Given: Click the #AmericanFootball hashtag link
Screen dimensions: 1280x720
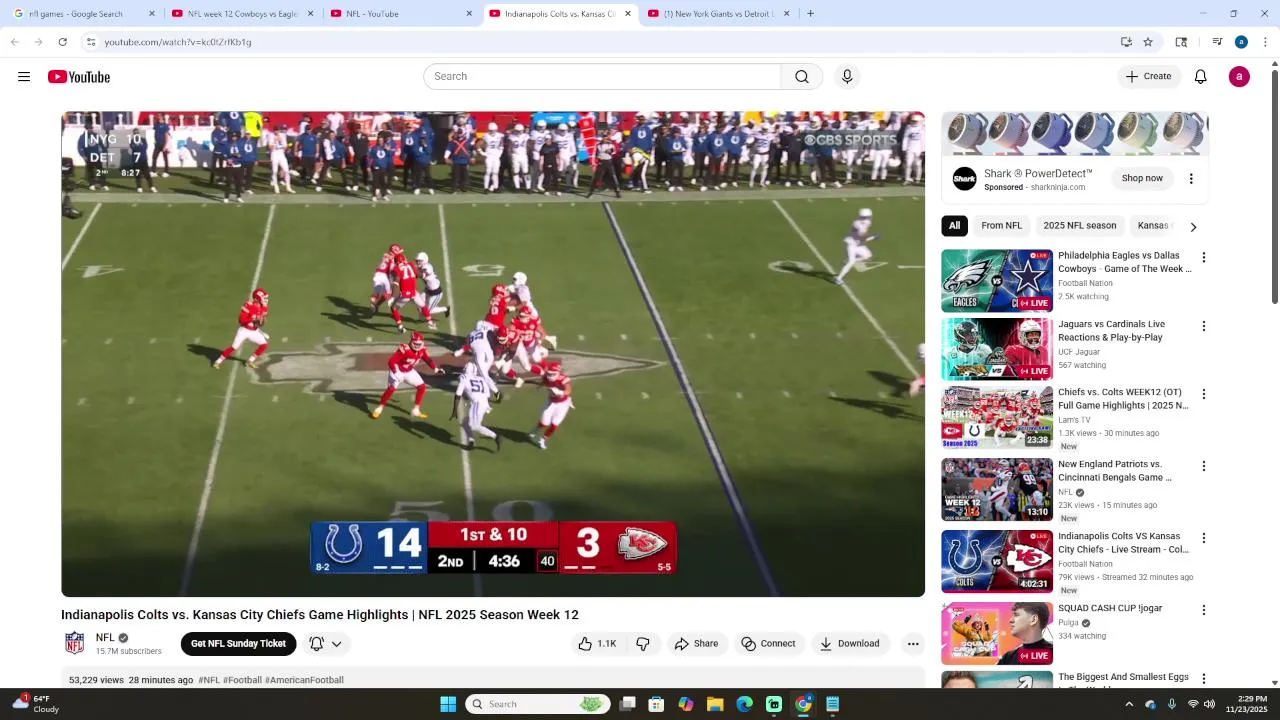Looking at the screenshot, I should 304,680.
